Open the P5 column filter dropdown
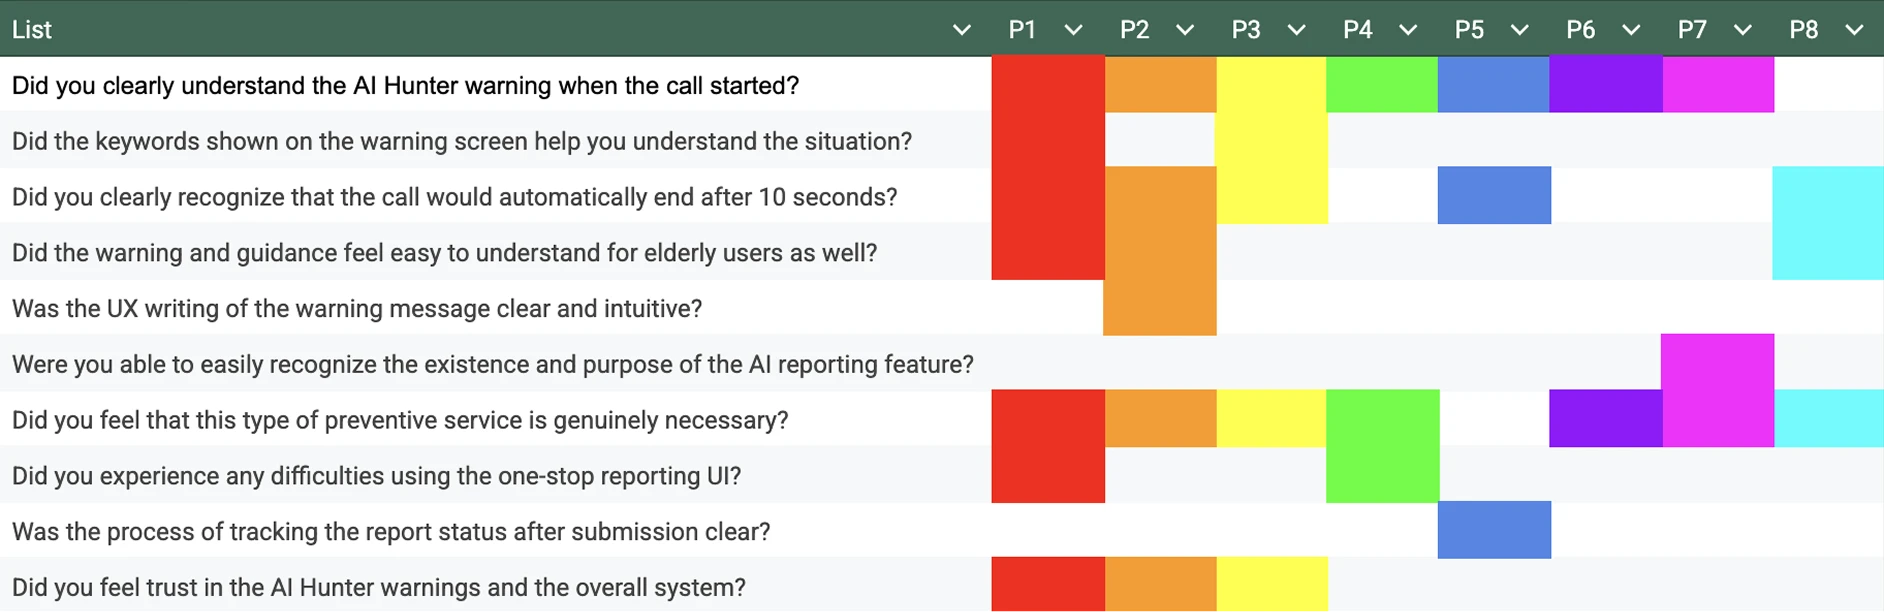 [1519, 30]
